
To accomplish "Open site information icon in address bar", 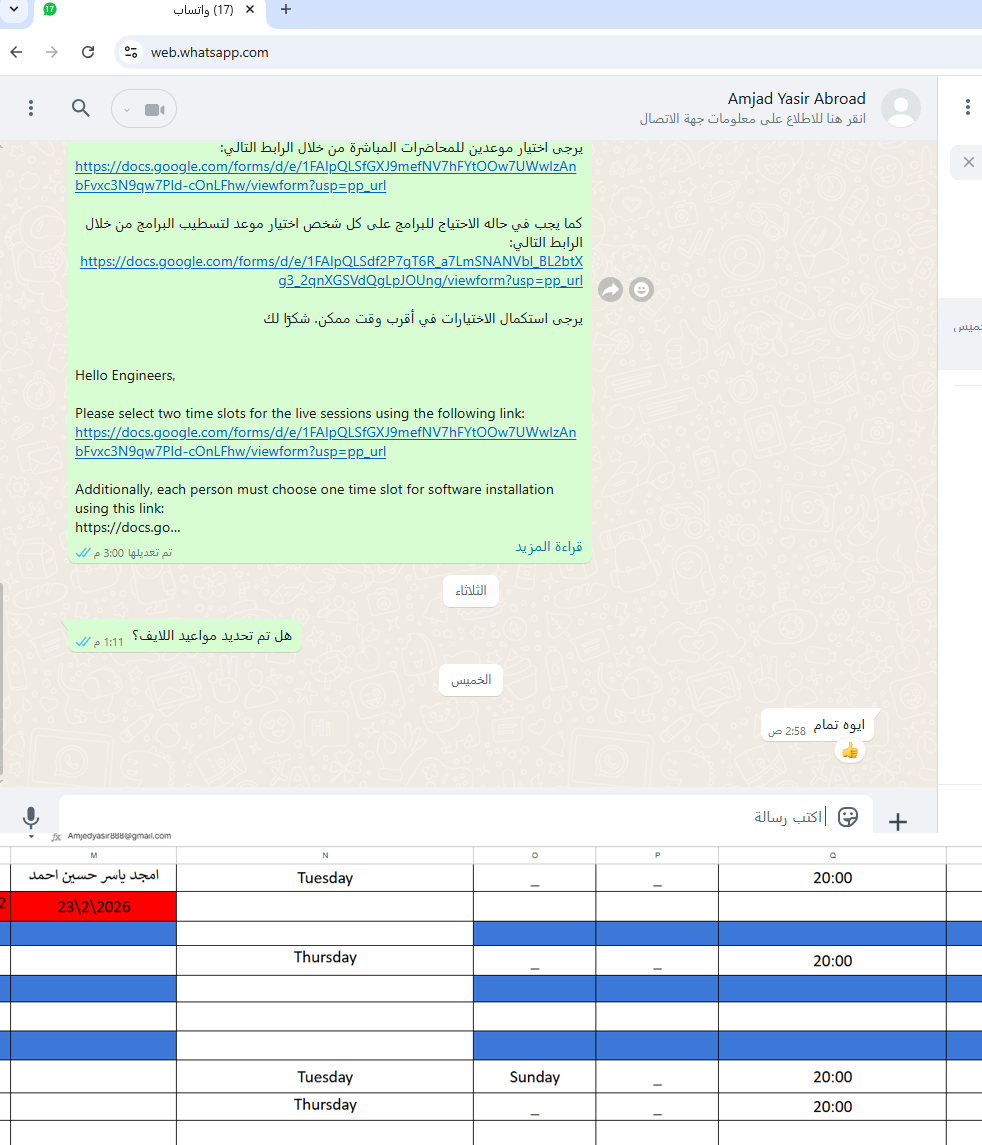I will [131, 52].
